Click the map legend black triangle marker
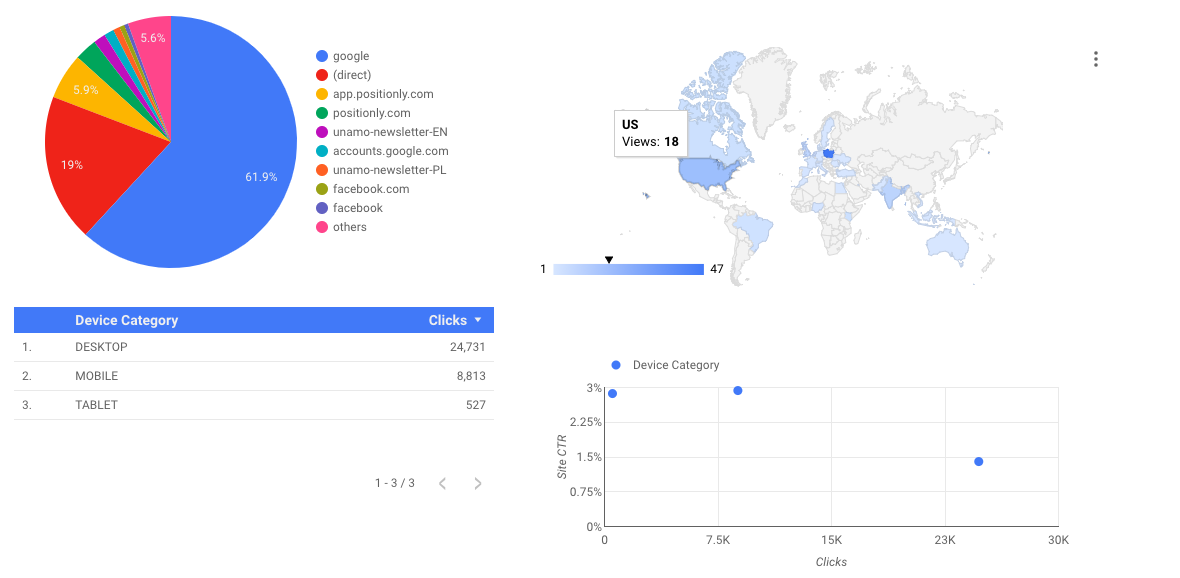The image size is (1180, 578). point(609,260)
